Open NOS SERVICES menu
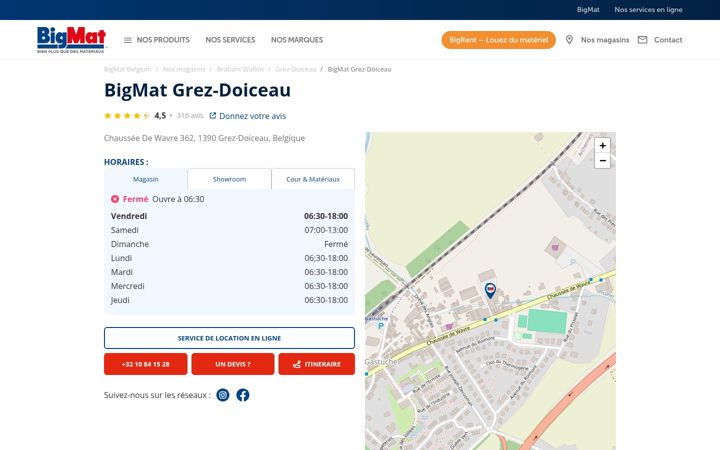The image size is (720, 450). click(230, 40)
